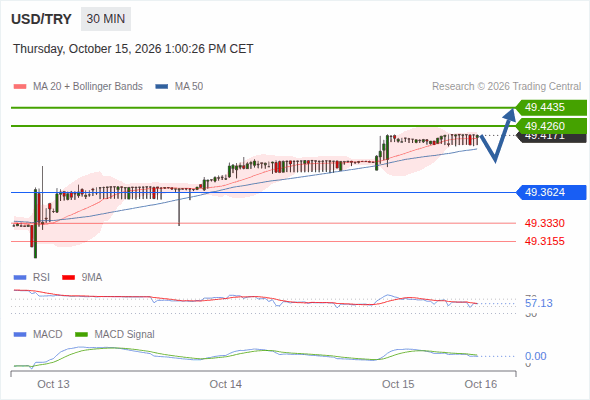Select the 49.4260 resistance level tag
590x400 pixels.
point(551,126)
